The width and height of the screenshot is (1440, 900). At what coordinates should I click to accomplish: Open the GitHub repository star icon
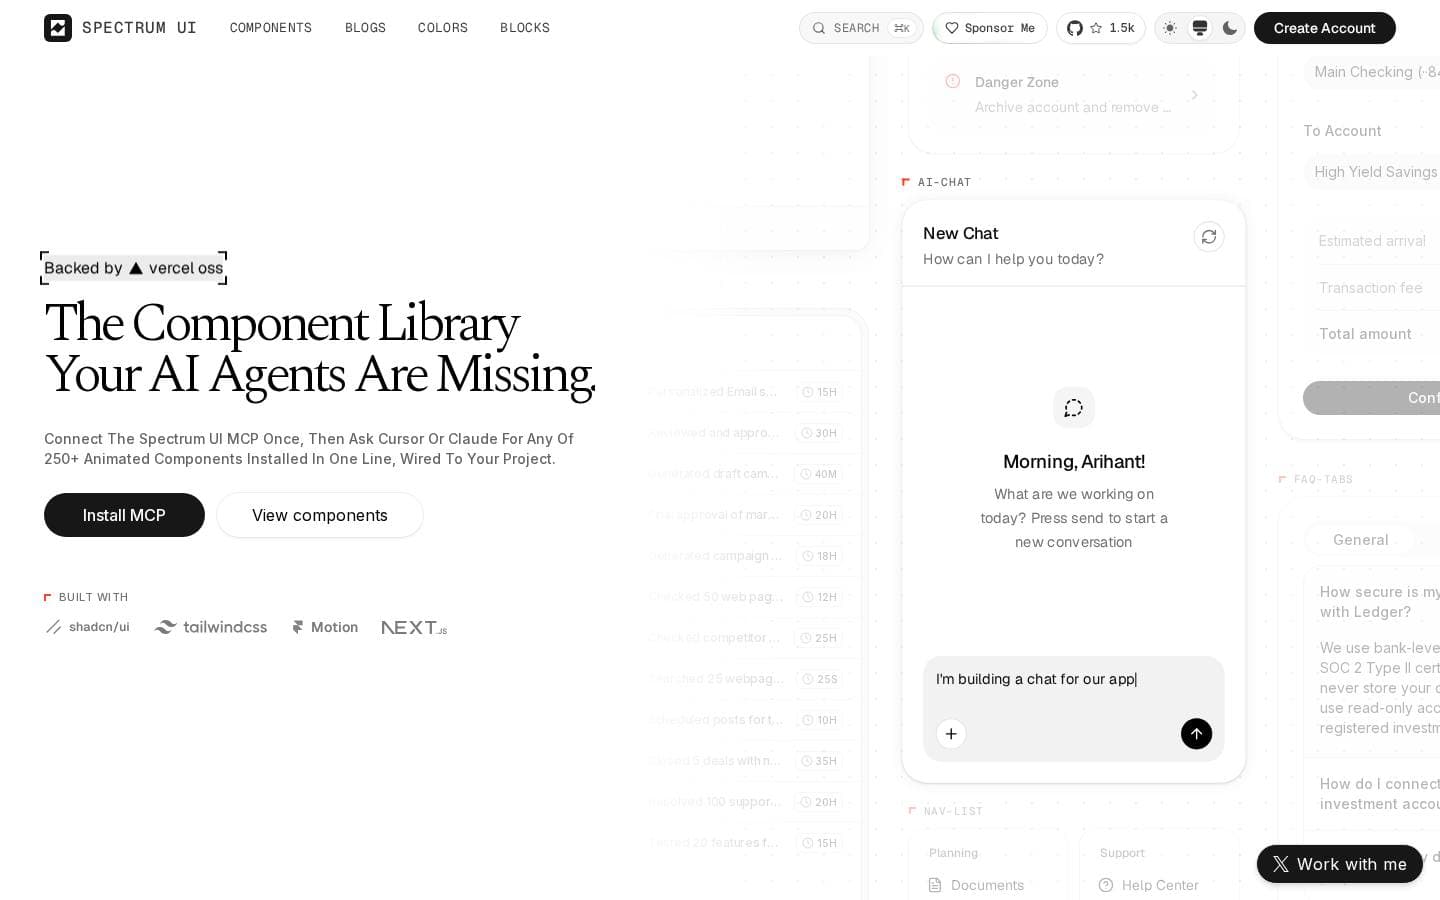pyautogui.click(x=1096, y=28)
